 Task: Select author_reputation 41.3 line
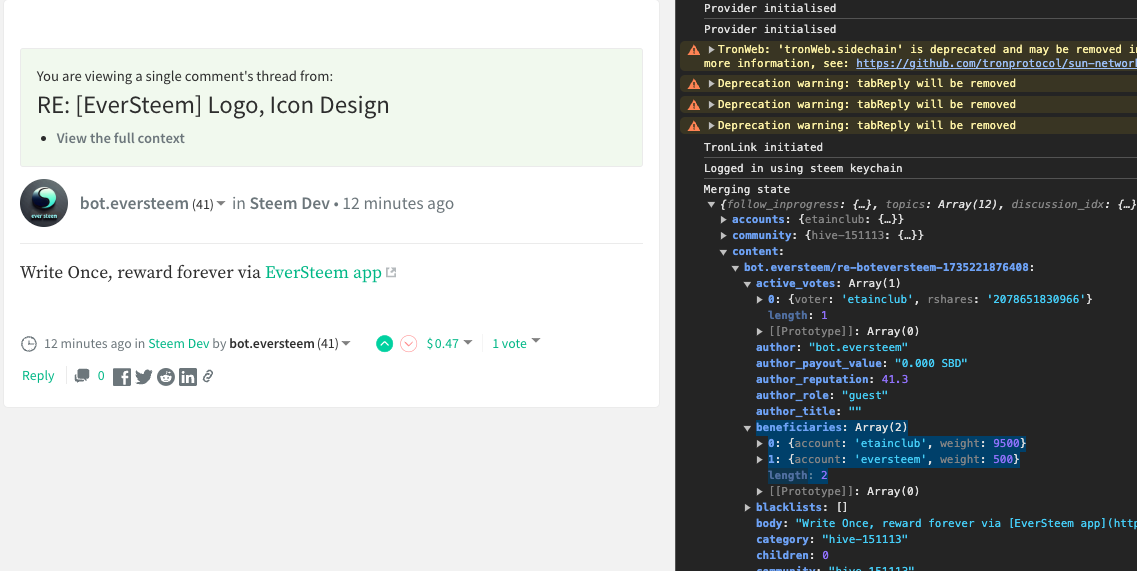[832, 379]
